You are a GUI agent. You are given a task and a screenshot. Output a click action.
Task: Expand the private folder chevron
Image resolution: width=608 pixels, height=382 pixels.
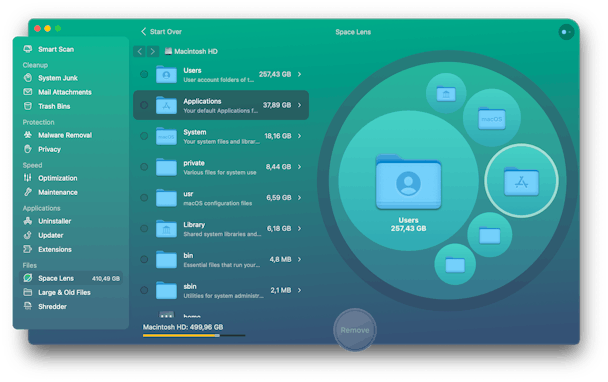tap(299, 167)
